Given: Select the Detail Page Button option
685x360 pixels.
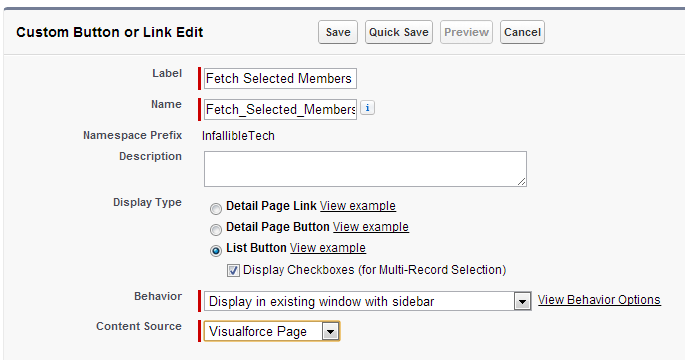Looking at the screenshot, I should click(215, 229).
